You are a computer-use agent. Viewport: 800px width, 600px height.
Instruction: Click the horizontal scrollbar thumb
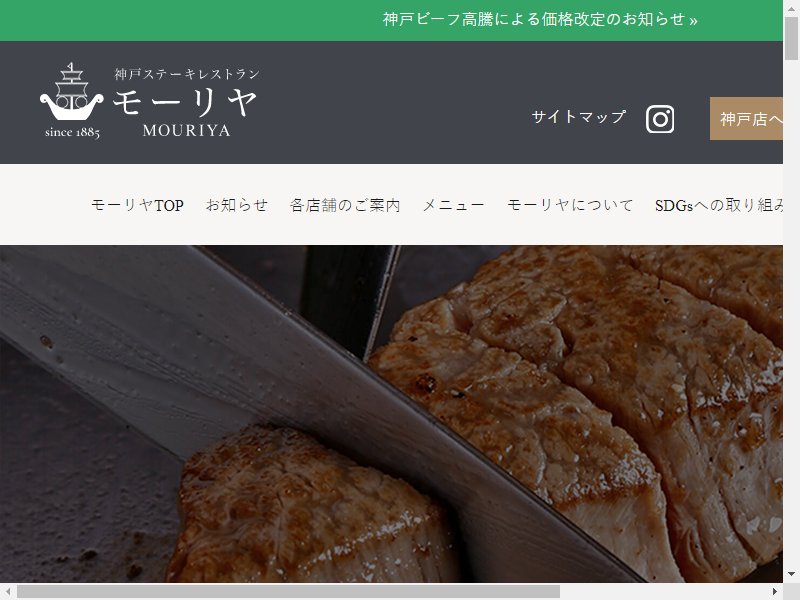tap(288, 591)
